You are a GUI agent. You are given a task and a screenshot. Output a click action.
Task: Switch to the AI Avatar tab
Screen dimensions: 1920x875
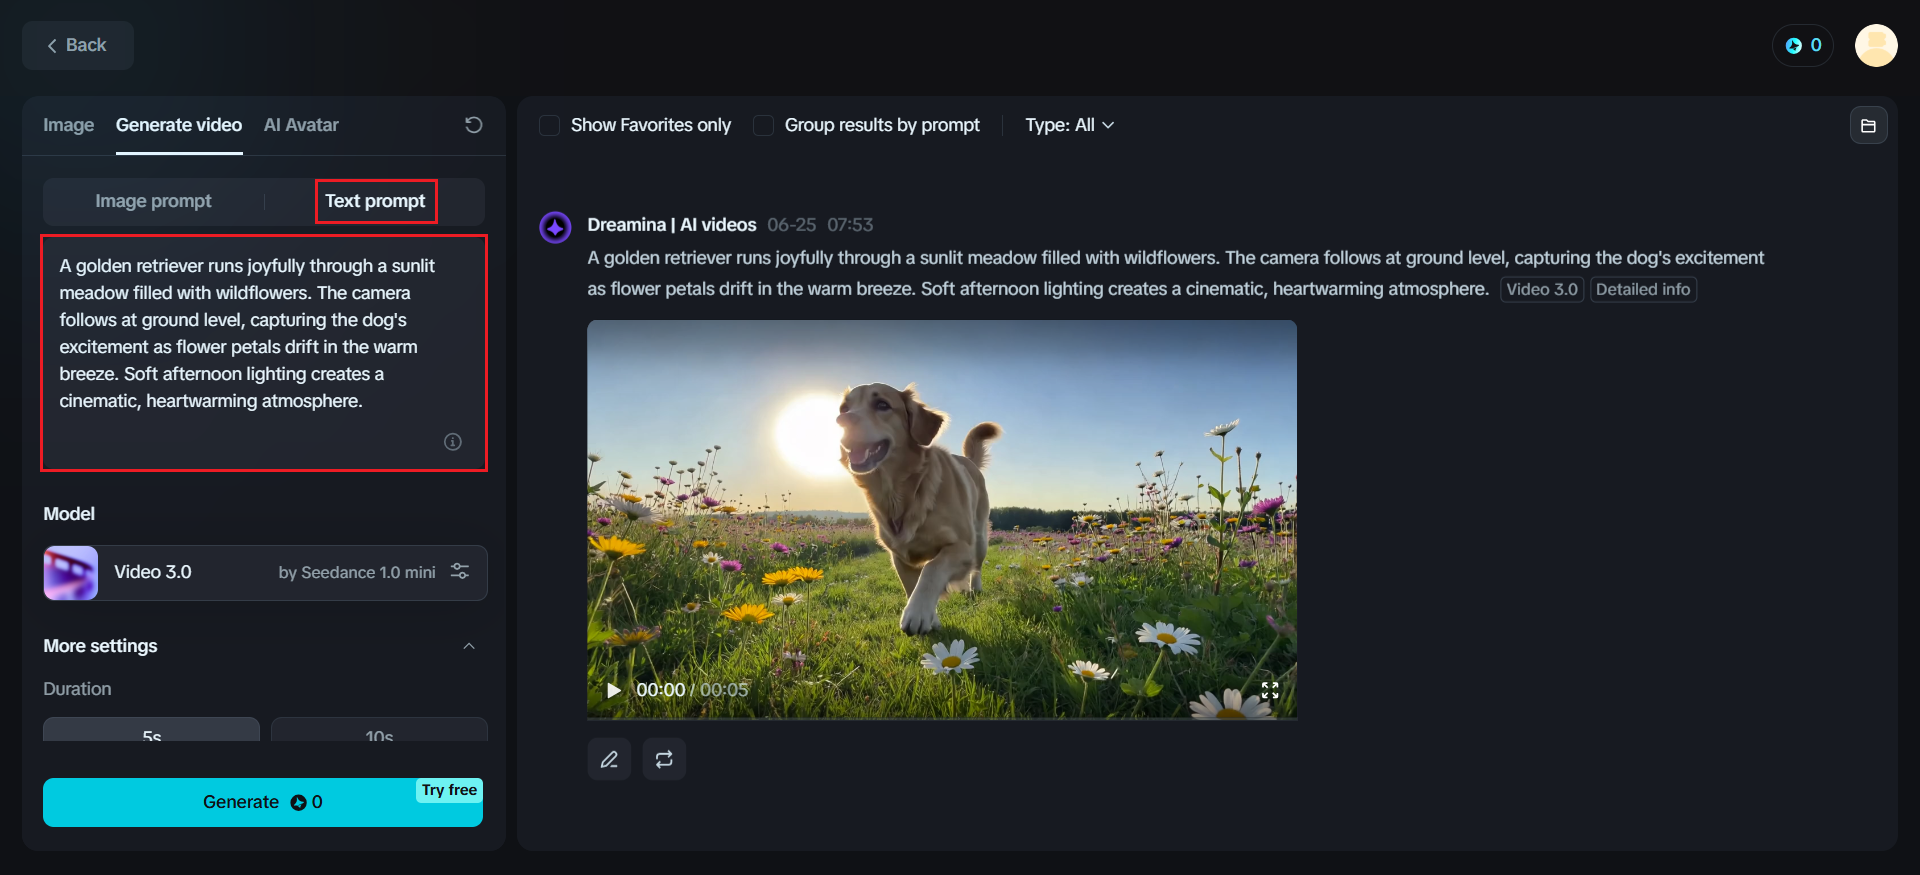pyautogui.click(x=301, y=125)
